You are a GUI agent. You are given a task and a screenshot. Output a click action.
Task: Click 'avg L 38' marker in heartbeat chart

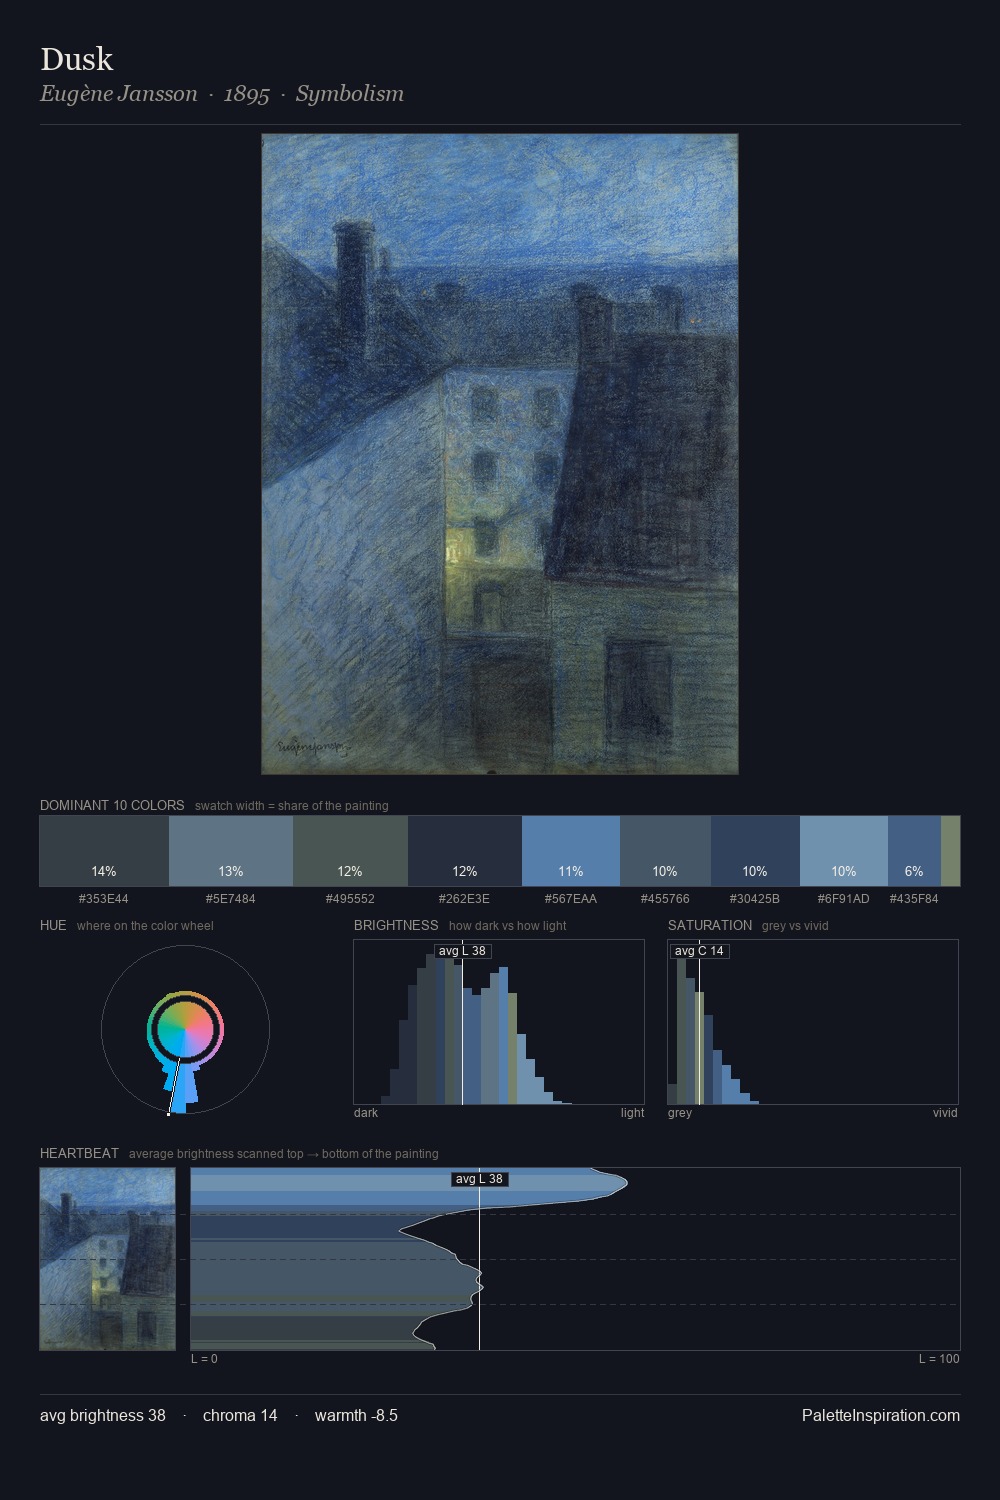point(480,1179)
